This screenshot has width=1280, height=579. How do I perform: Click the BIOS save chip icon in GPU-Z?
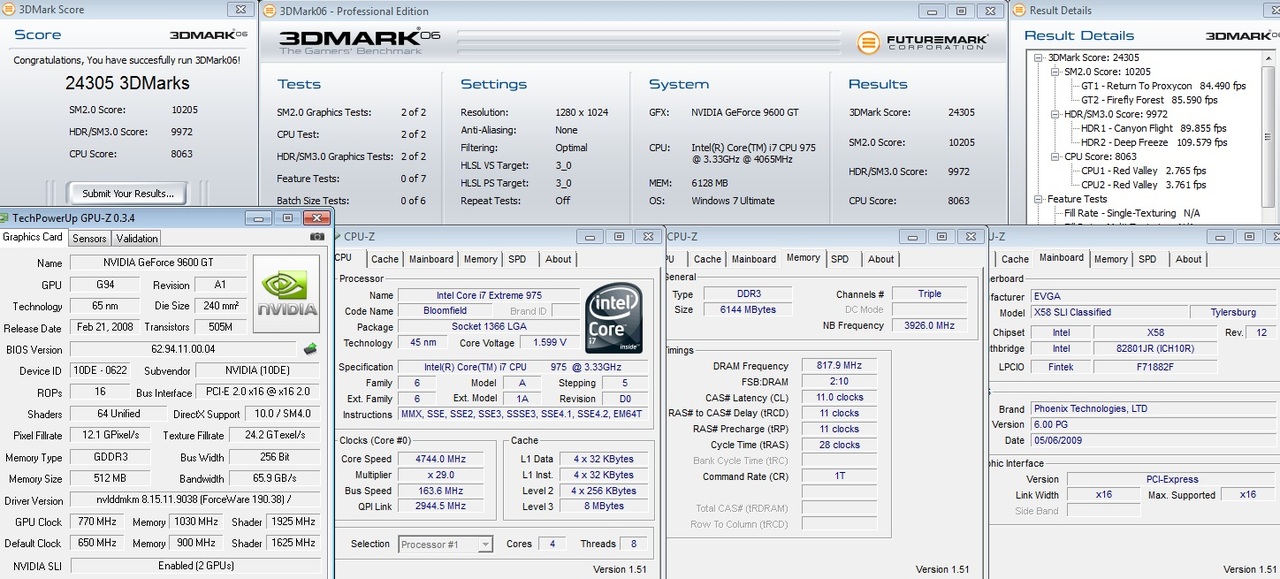(x=311, y=349)
